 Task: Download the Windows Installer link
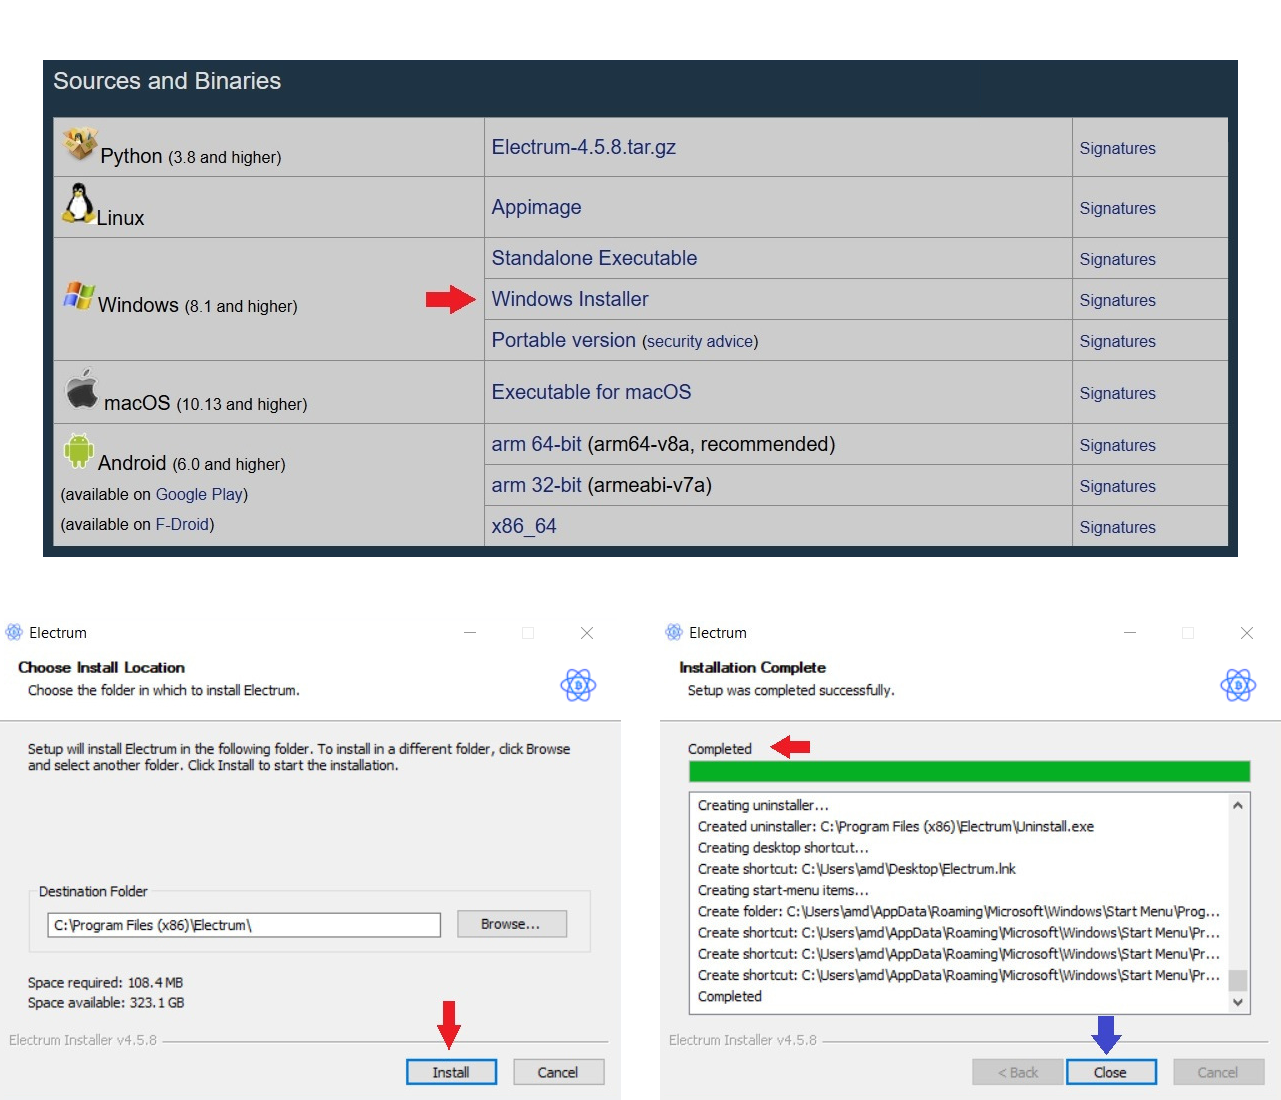click(x=570, y=299)
